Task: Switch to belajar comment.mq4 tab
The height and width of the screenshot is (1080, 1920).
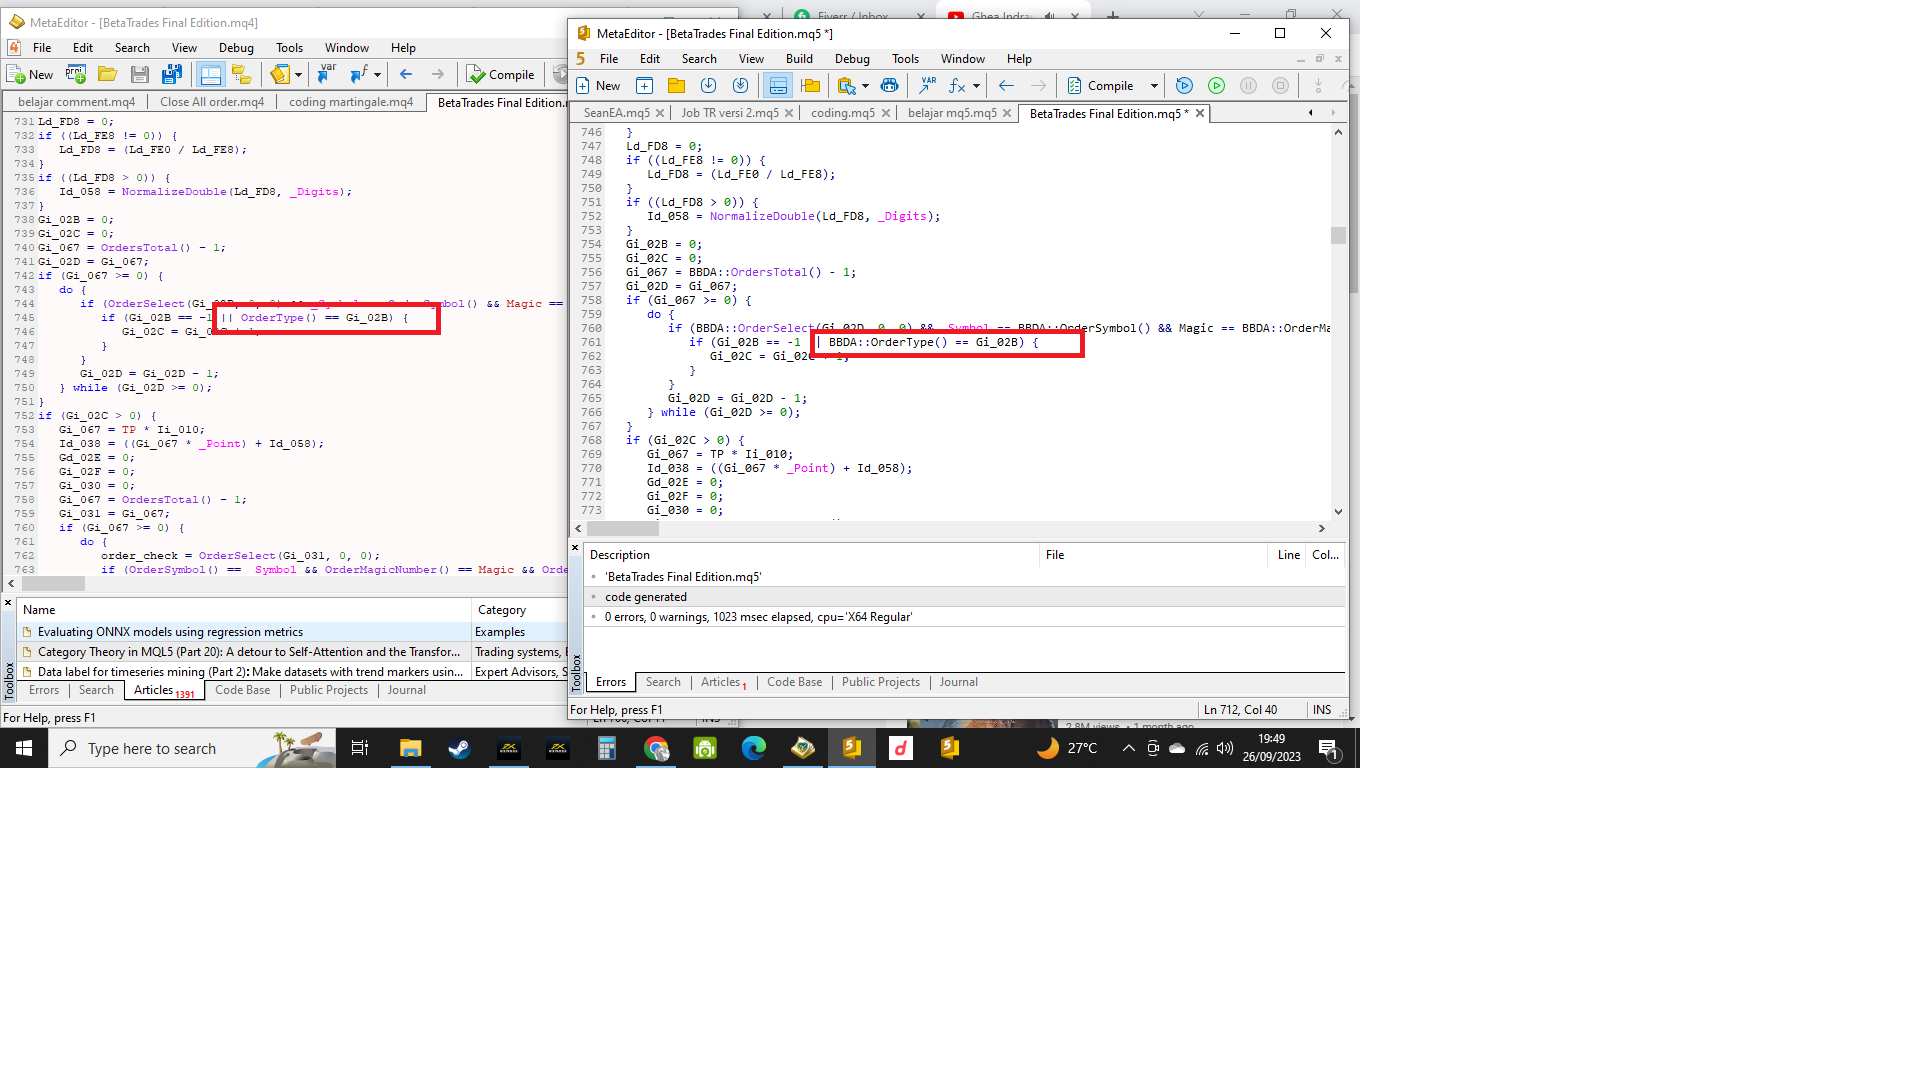Action: 77,102
